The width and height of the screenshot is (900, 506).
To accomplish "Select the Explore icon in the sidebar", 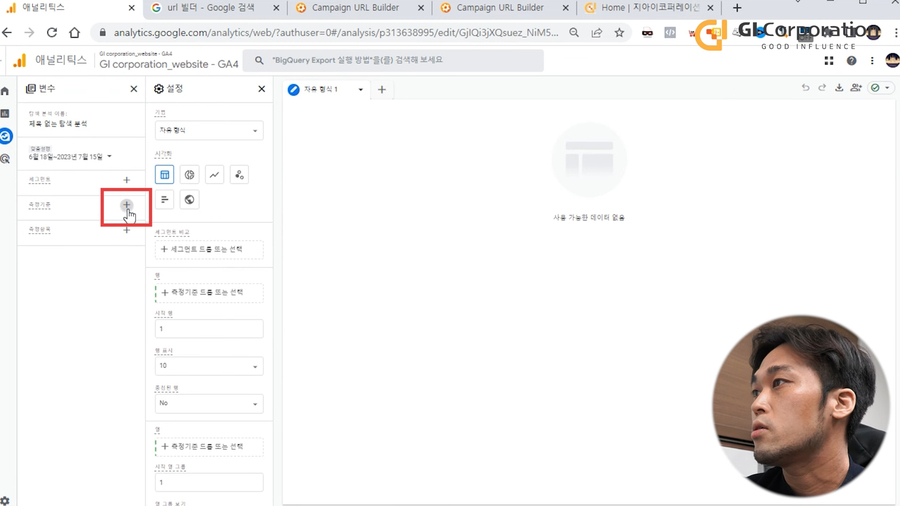I will click(6, 136).
